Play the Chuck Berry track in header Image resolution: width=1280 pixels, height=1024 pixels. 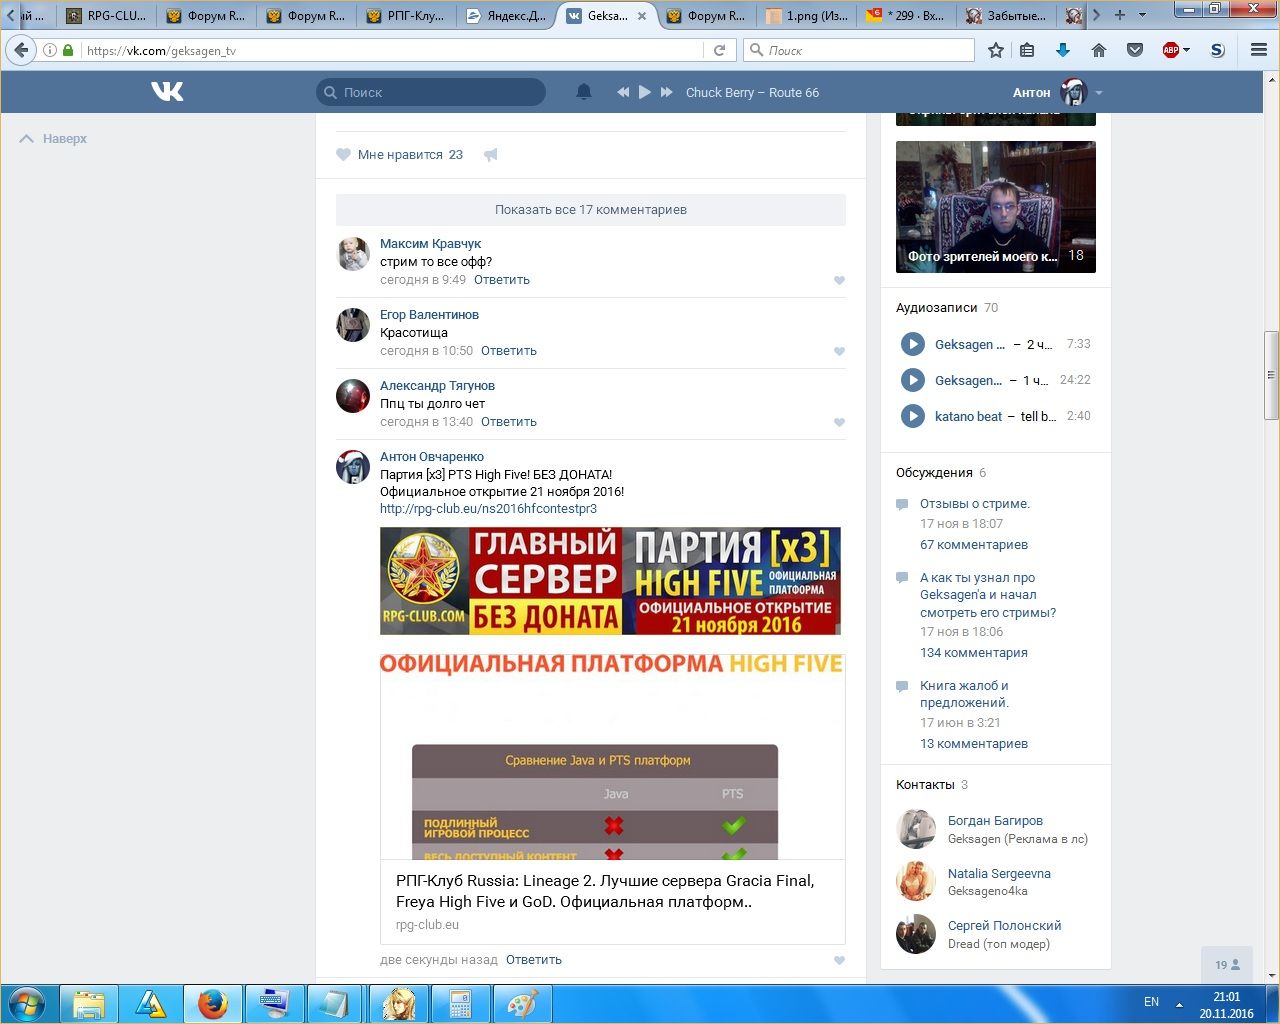click(x=645, y=92)
